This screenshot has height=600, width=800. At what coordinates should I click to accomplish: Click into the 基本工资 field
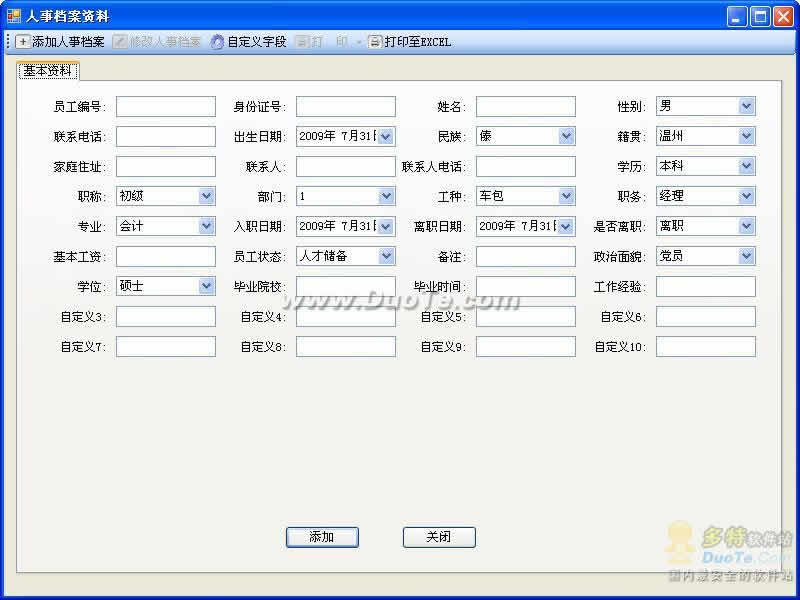click(166, 257)
